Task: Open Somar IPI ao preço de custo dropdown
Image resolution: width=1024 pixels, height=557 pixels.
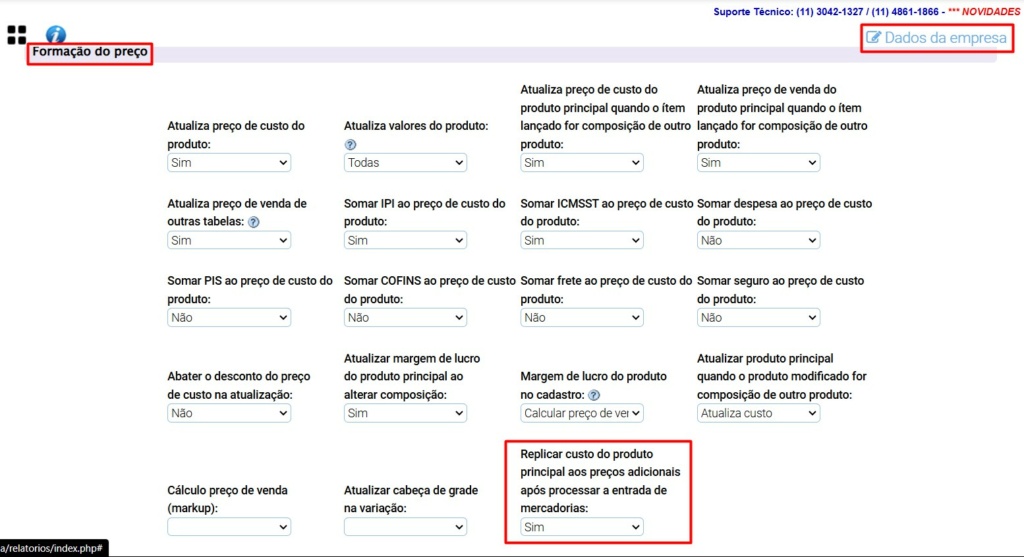Action: pos(405,240)
